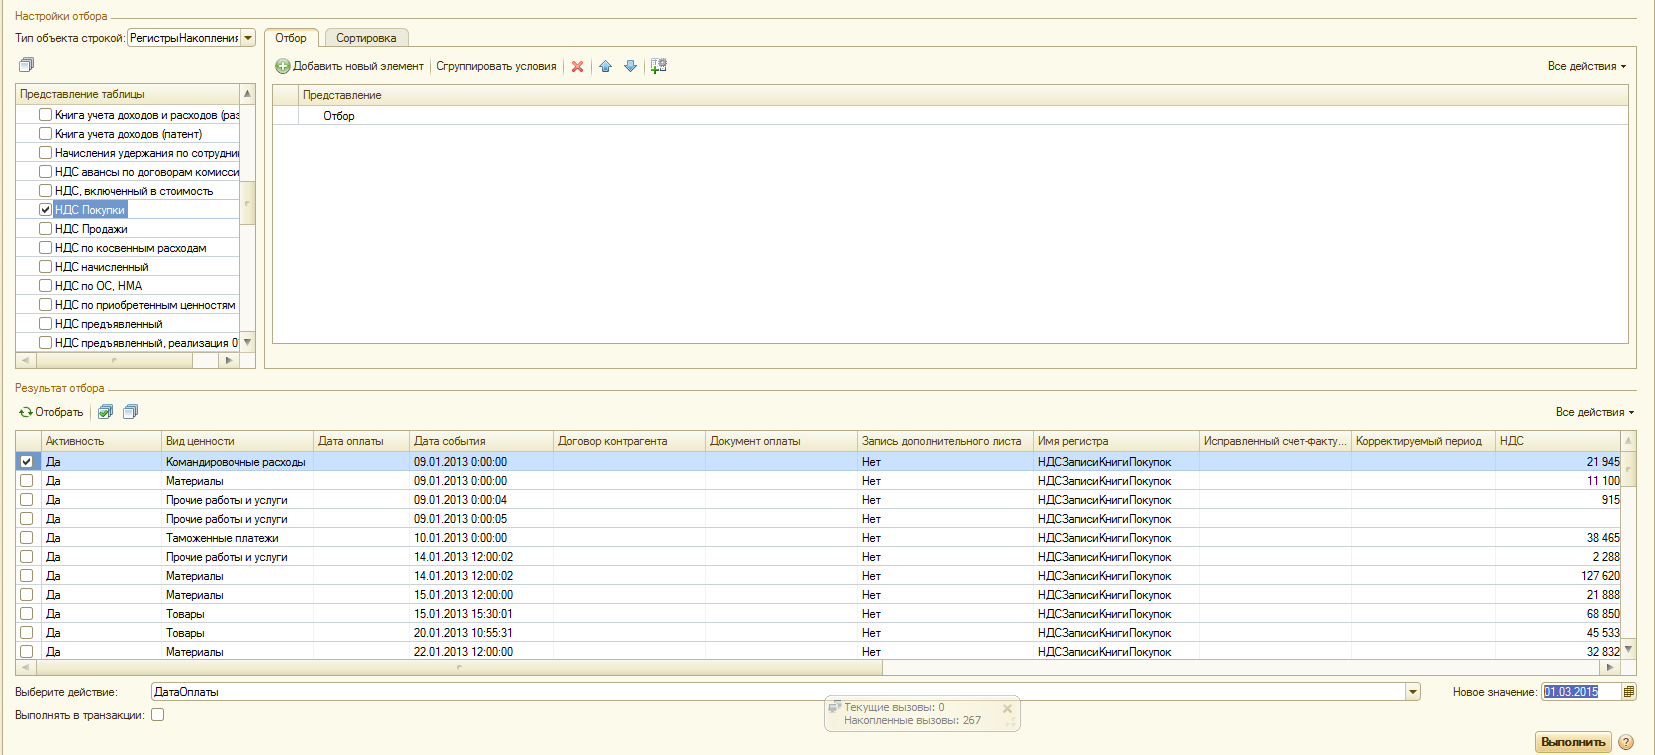Image resolution: width=1655 pixels, height=755 pixels.
Task: Close the Текущие вызовы popup
Action: point(1007,708)
